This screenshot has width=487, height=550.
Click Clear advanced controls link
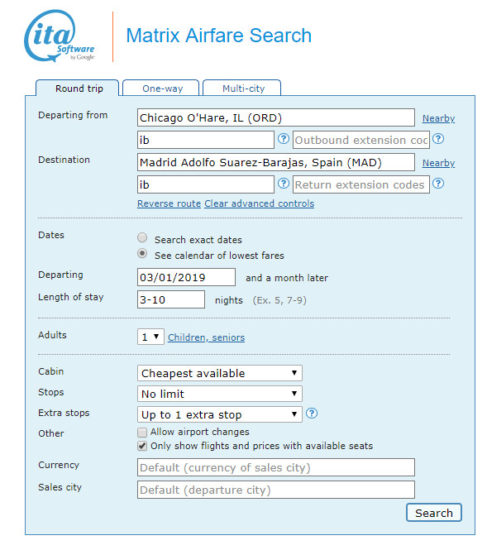point(259,204)
